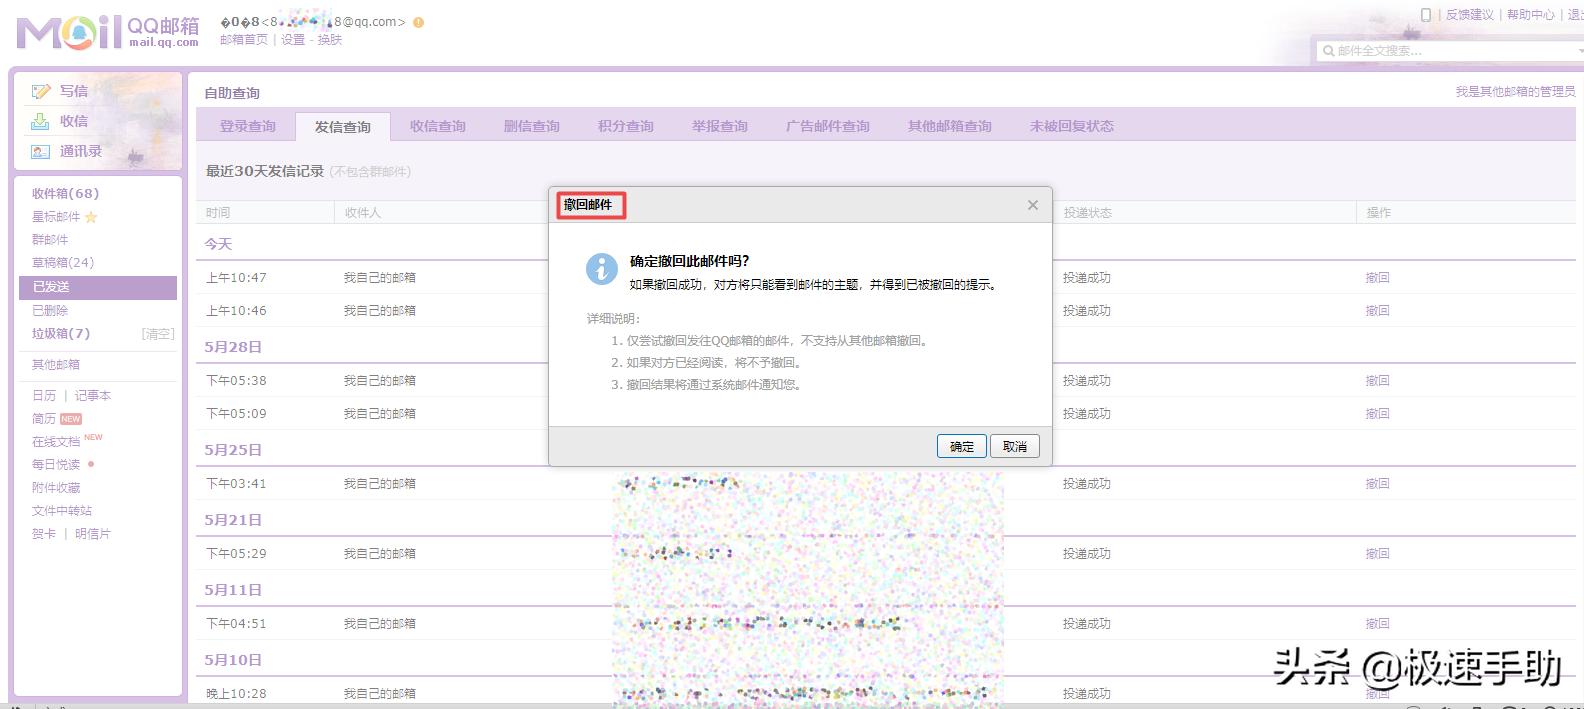Switch to 积分查询 tab
Image resolution: width=1584 pixels, height=709 pixels.
click(626, 126)
